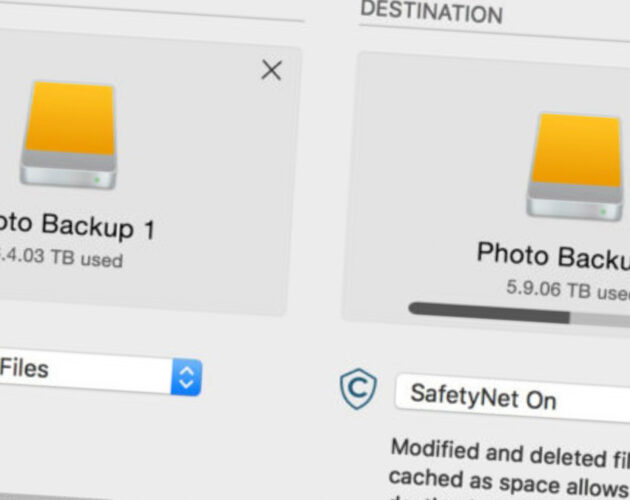Click the green LED on the destination drive icon

coord(603,212)
